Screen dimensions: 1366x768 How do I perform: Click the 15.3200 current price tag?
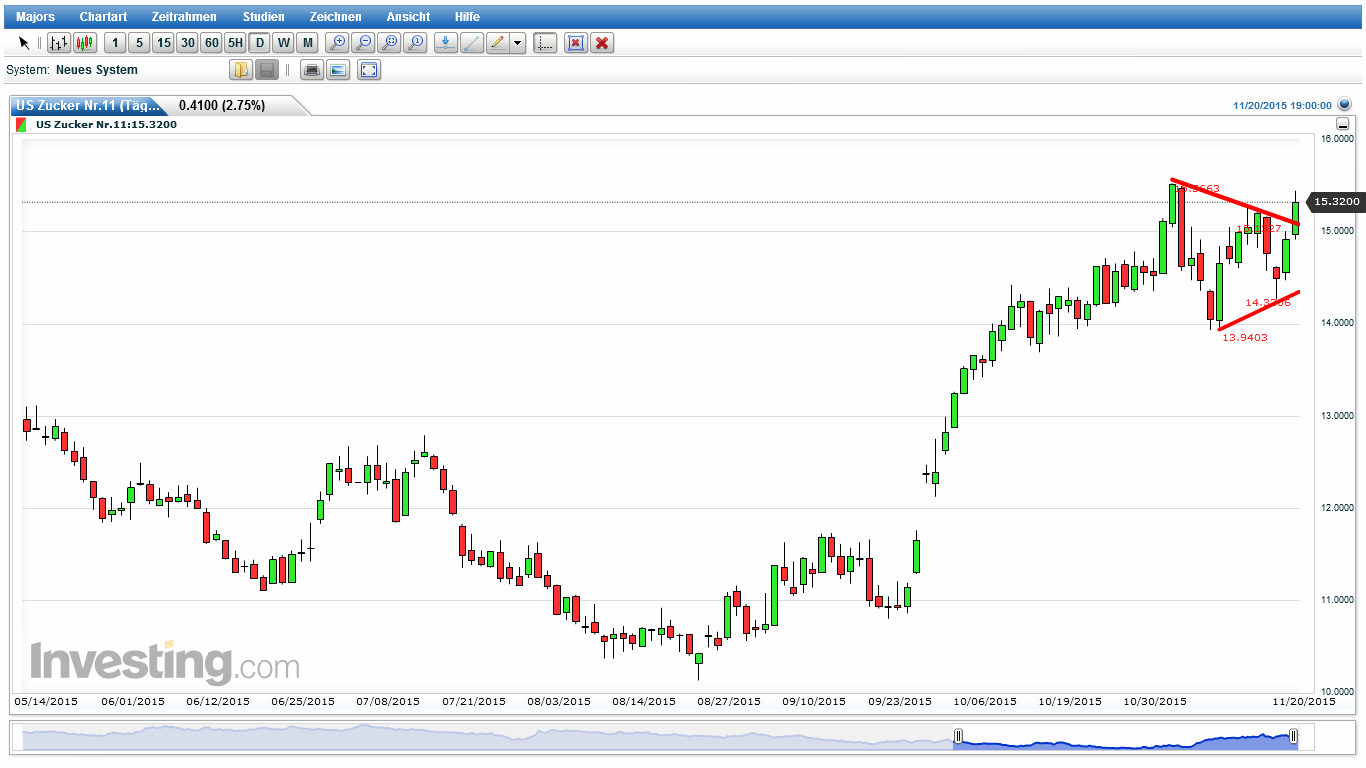(x=1336, y=202)
